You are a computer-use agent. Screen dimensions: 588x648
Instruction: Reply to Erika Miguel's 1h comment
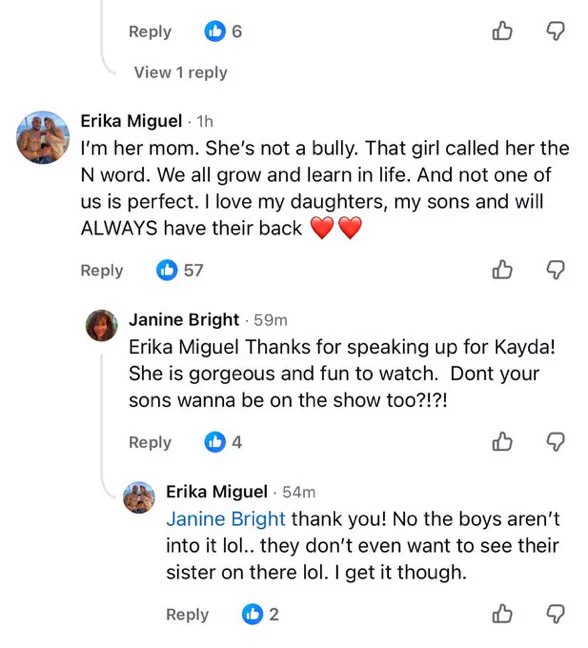[x=102, y=270]
